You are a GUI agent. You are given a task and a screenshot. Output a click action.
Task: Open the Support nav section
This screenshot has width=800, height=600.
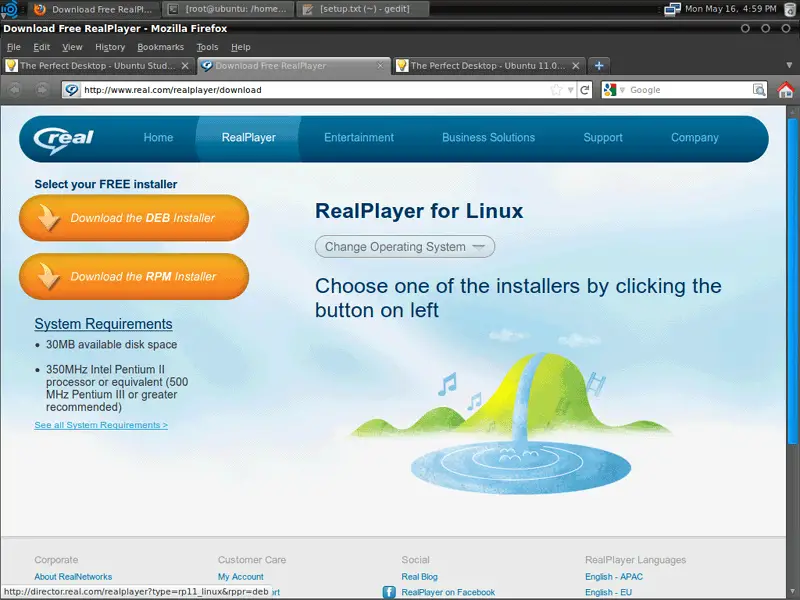coord(603,138)
